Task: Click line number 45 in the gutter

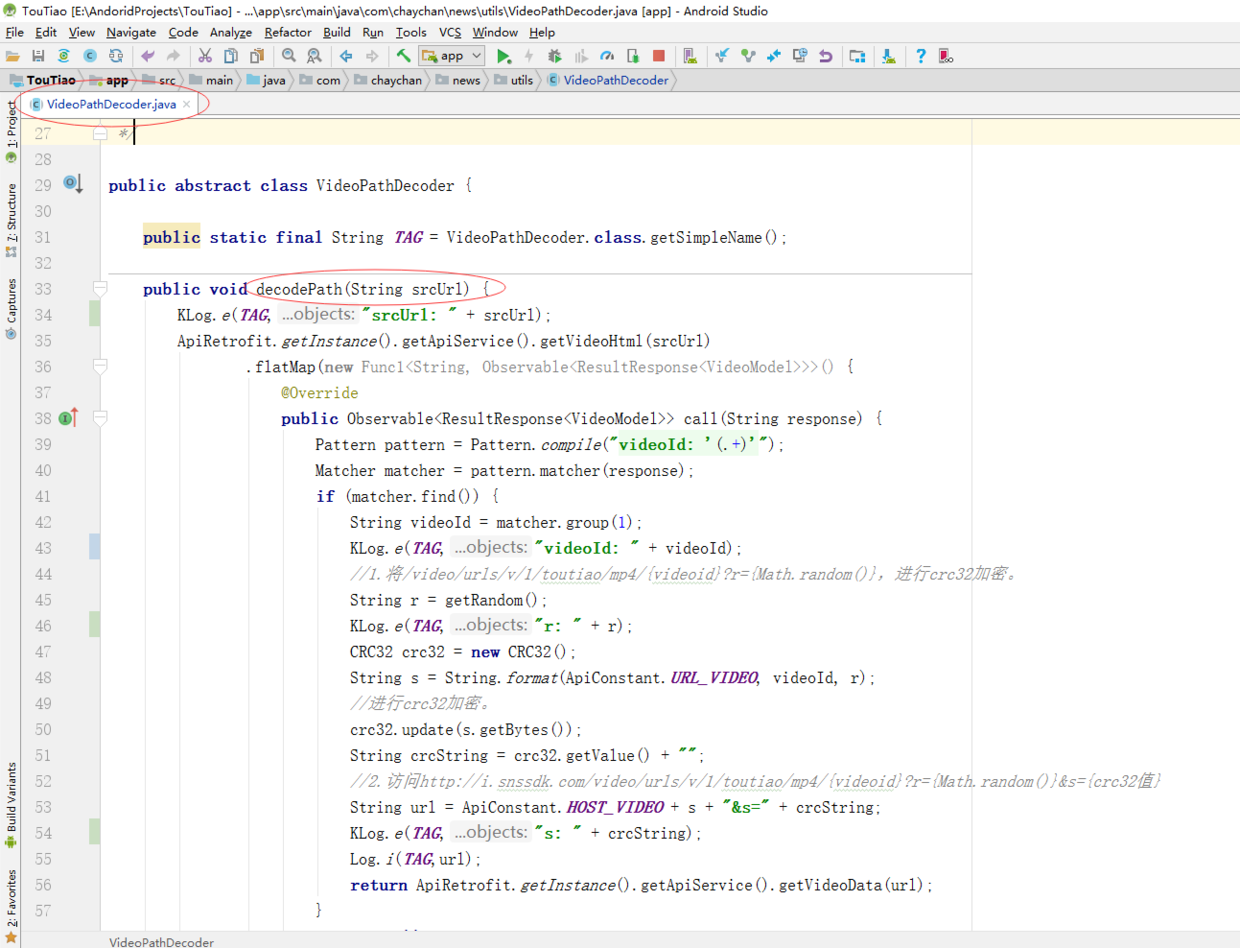Action: coord(42,600)
